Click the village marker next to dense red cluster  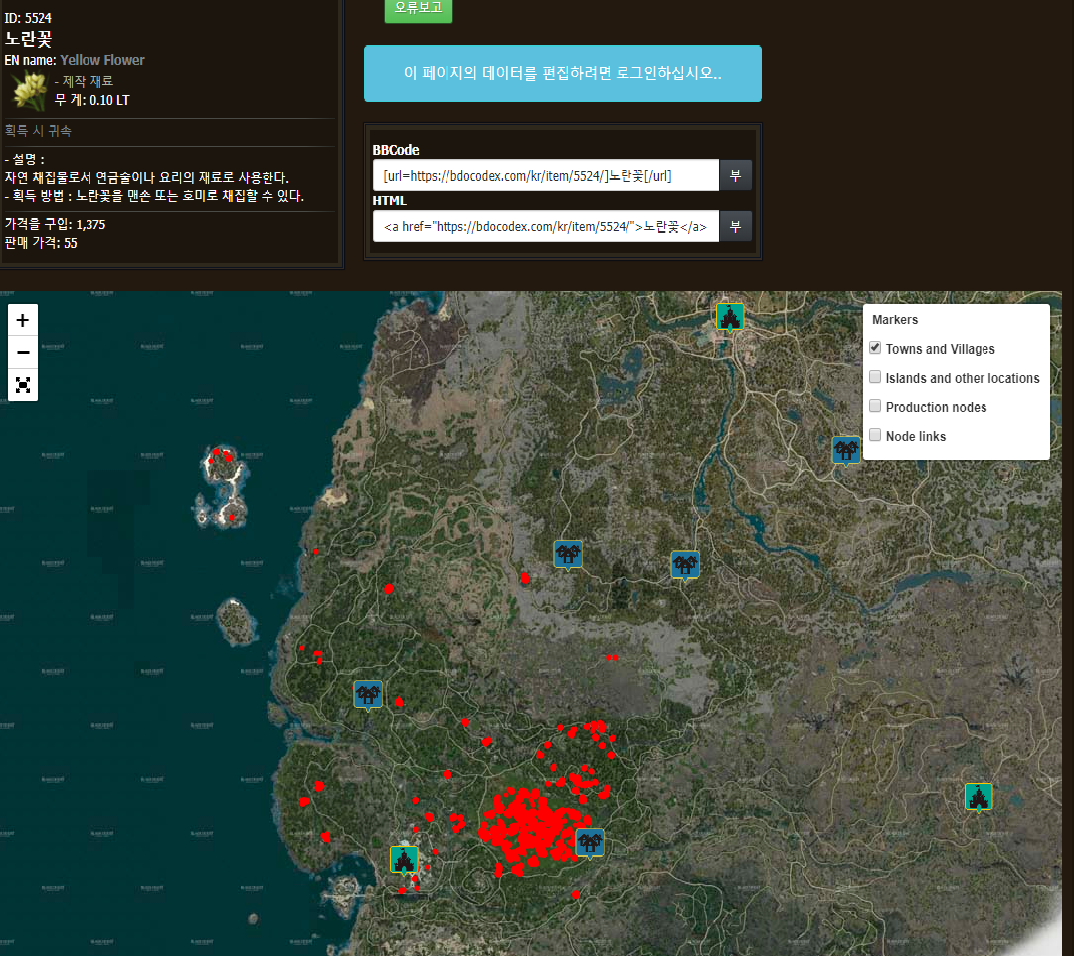click(x=590, y=843)
